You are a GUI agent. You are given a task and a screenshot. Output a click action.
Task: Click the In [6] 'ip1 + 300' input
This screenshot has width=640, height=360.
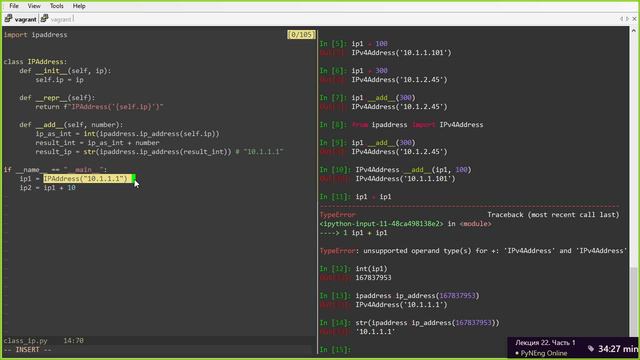[x=369, y=71]
